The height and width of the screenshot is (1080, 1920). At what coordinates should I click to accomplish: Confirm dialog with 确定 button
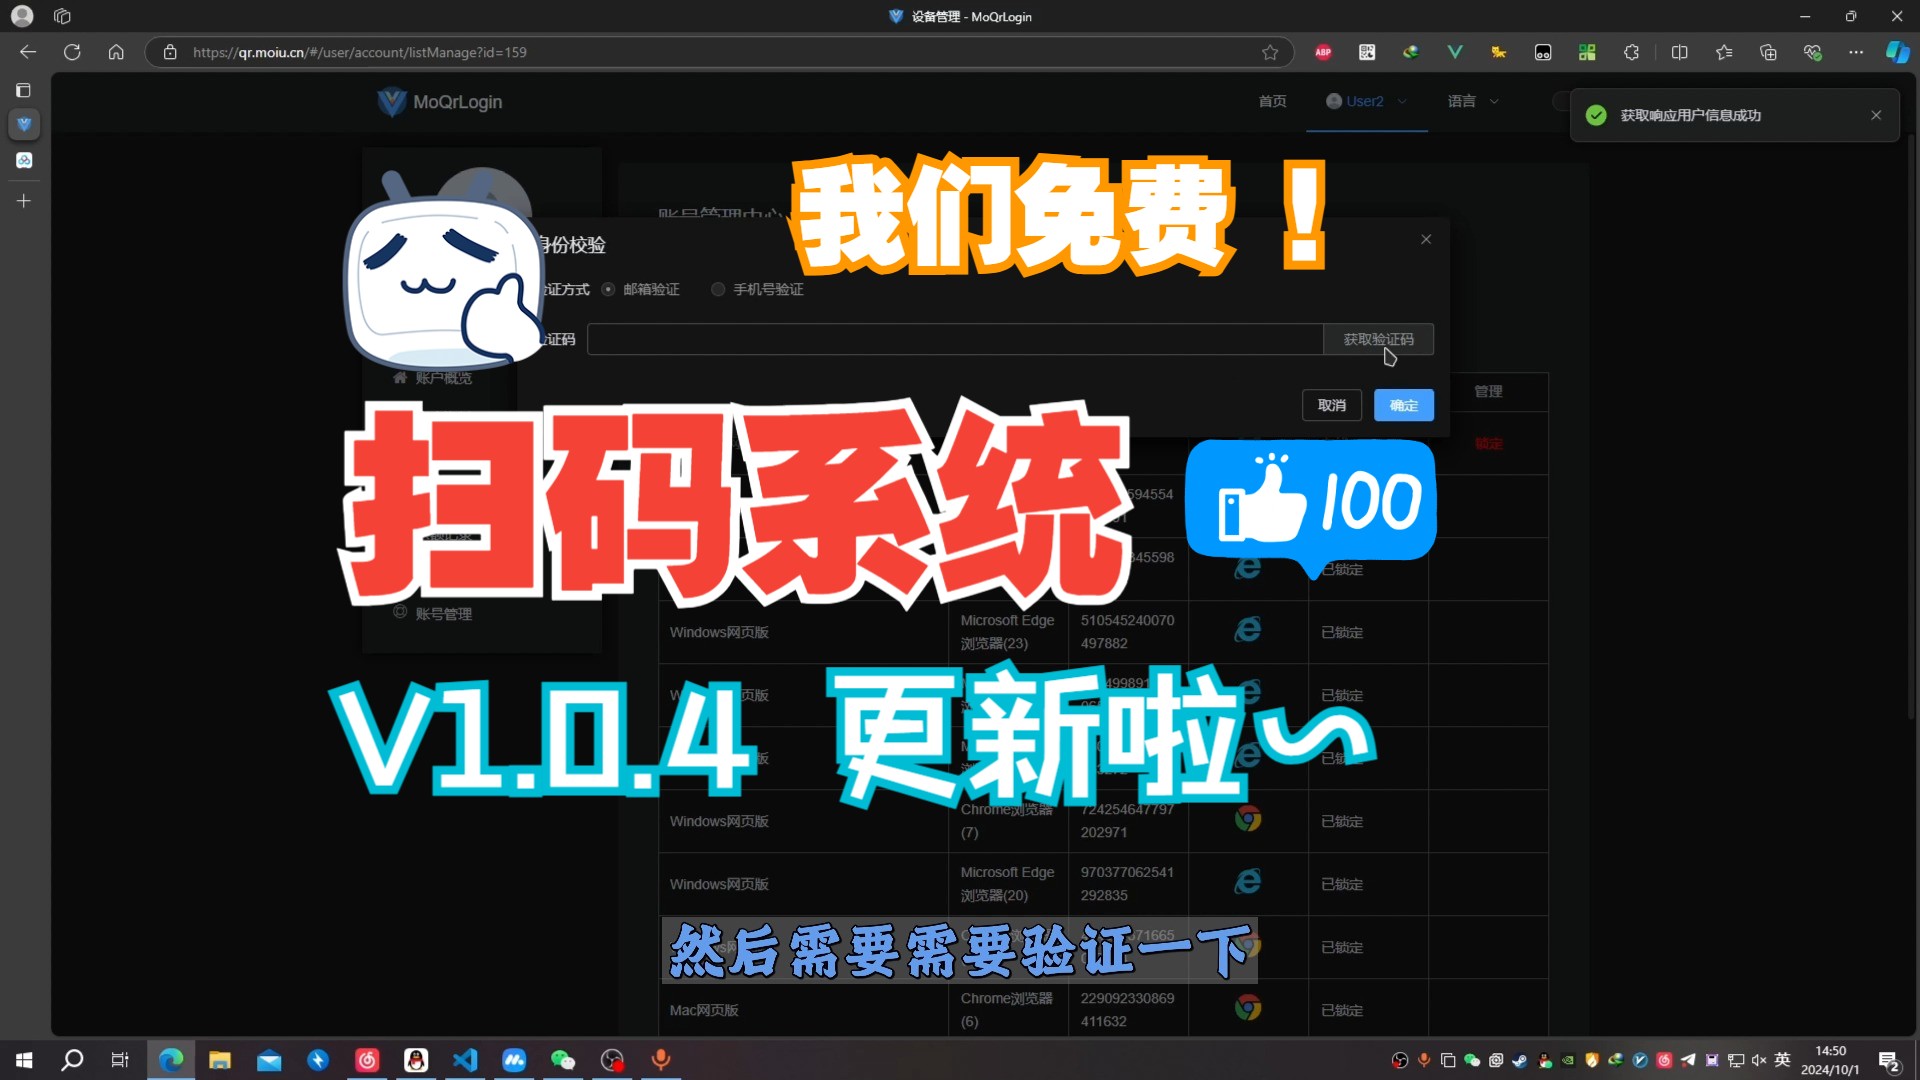tap(1404, 405)
